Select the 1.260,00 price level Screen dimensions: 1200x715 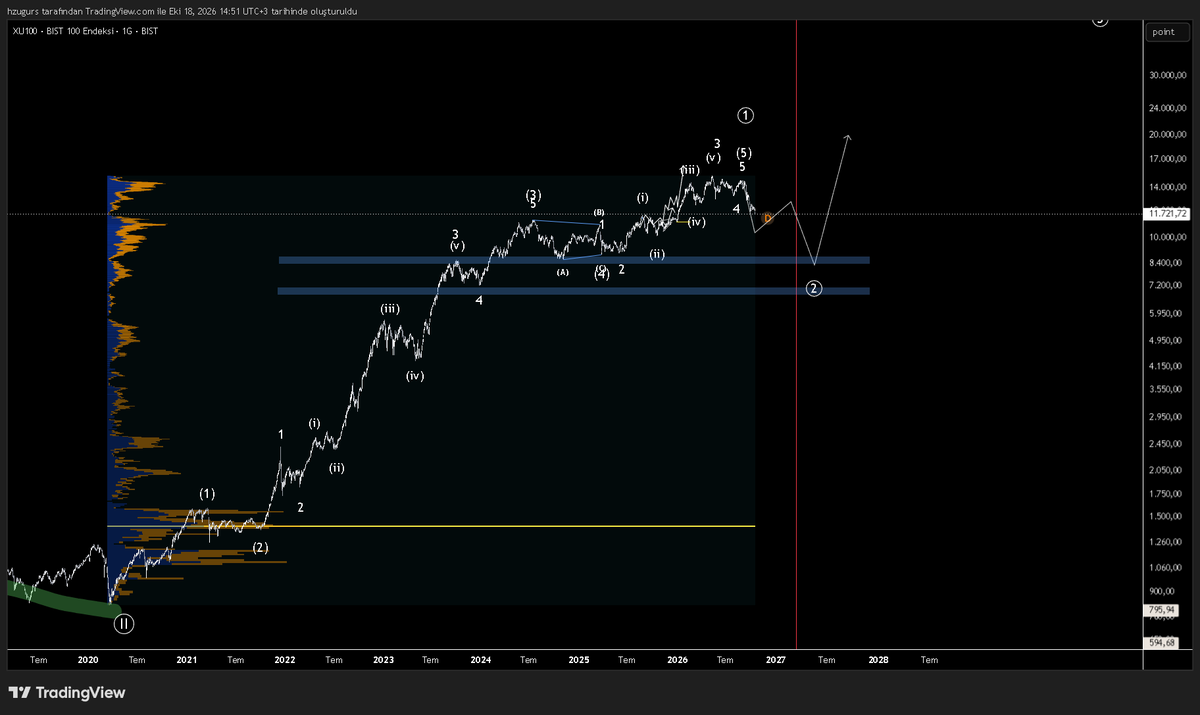tap(1168, 542)
